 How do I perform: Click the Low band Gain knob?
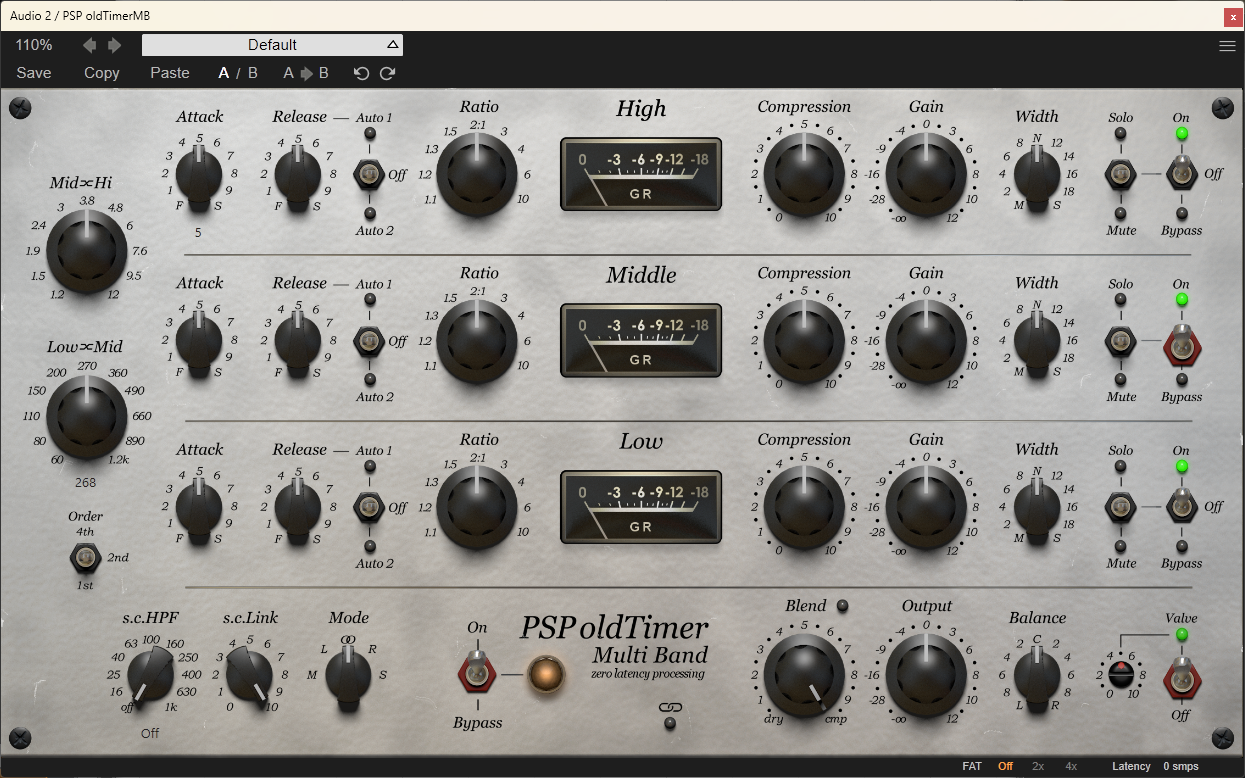(x=926, y=507)
